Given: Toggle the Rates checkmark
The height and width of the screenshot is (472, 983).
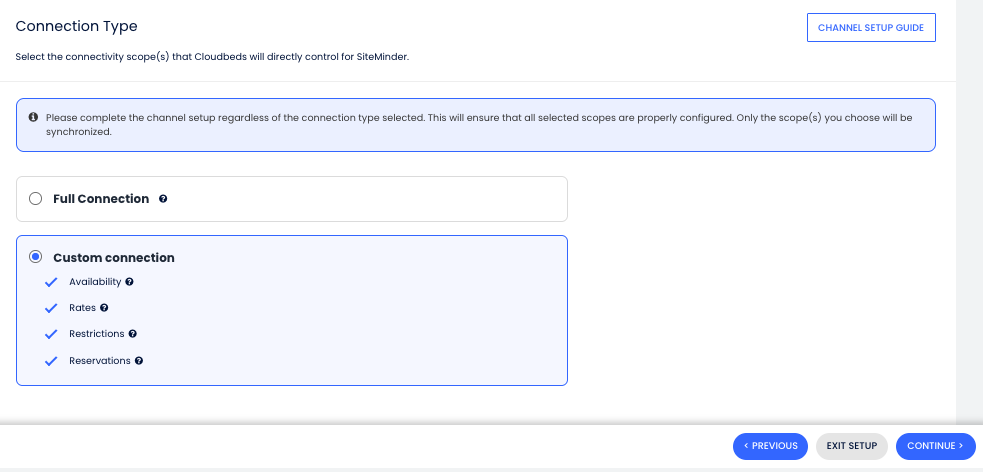Looking at the screenshot, I should (51, 308).
